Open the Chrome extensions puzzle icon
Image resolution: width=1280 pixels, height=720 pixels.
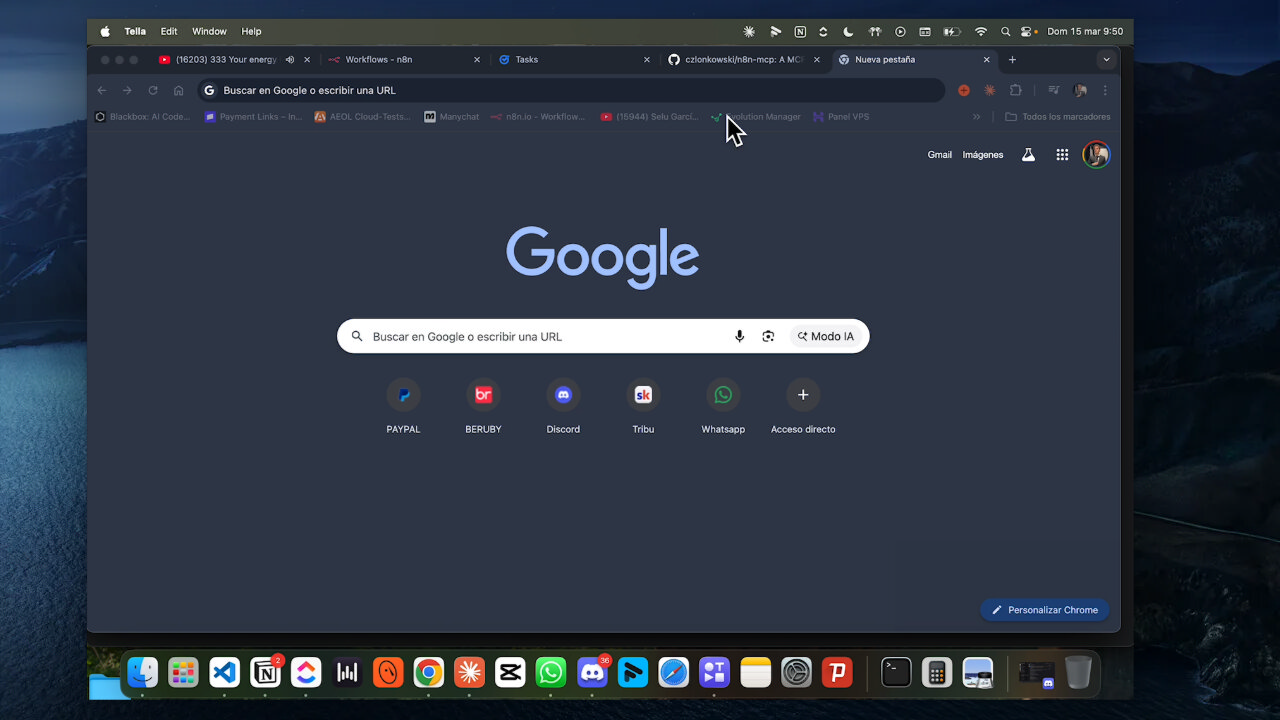tap(1016, 90)
